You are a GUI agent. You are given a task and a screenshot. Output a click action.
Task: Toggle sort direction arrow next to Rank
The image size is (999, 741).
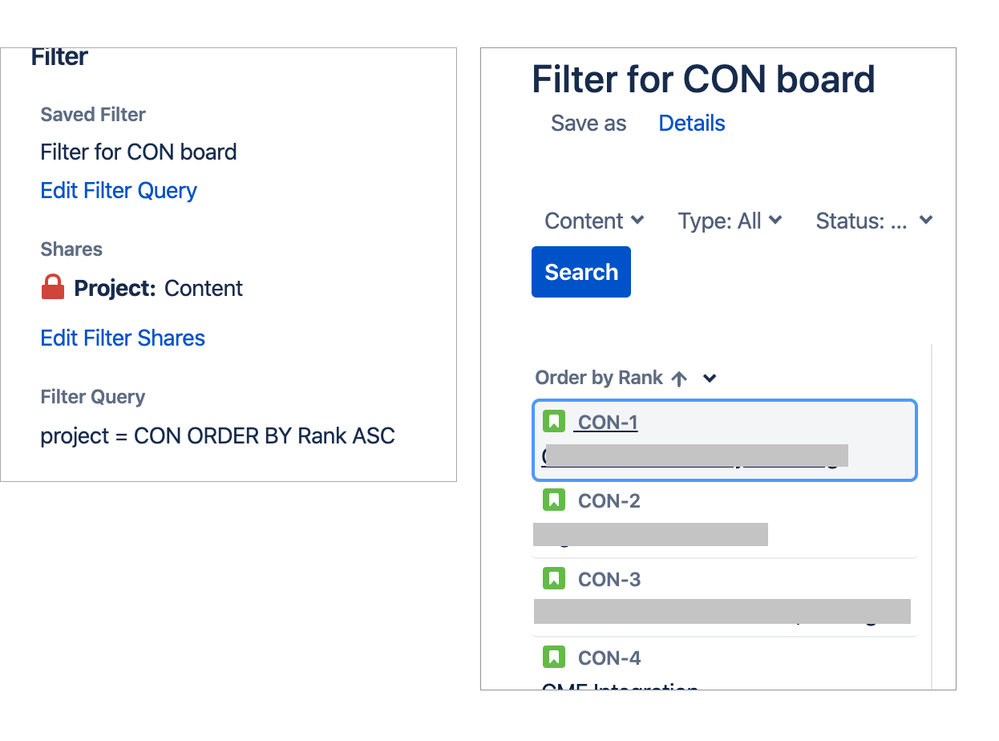[679, 378]
